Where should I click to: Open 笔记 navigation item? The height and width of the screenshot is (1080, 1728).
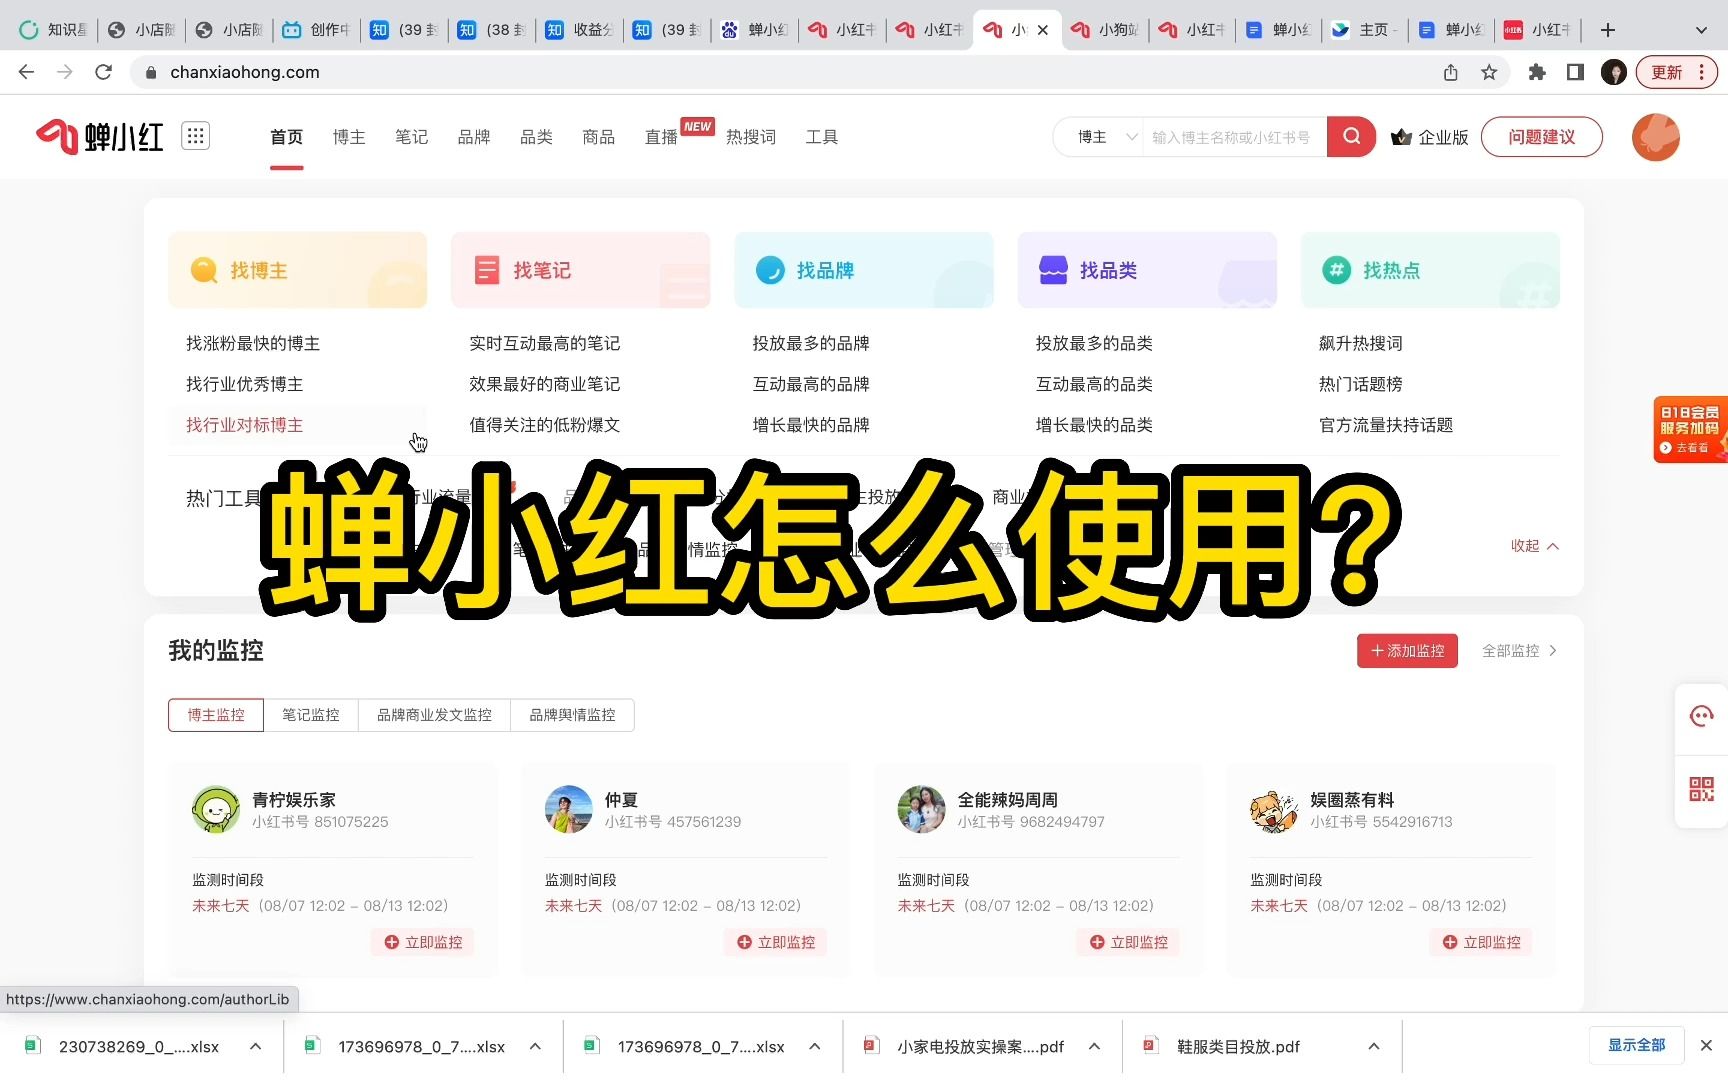point(411,137)
